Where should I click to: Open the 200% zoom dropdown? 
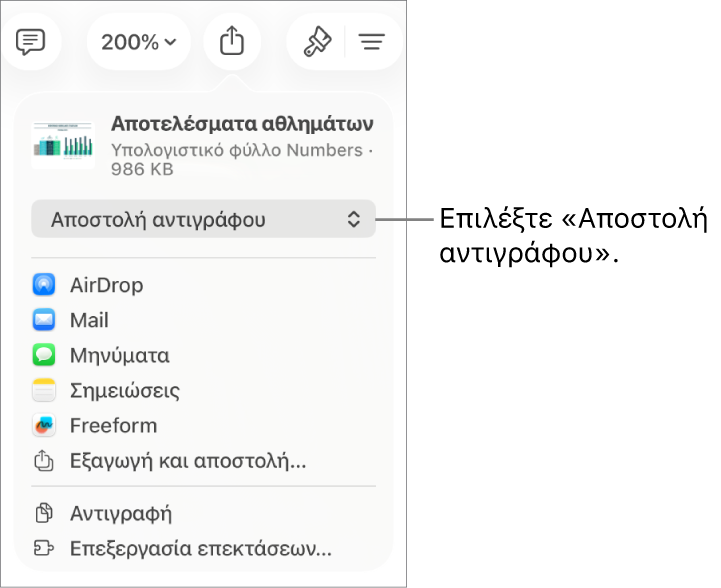[138, 42]
